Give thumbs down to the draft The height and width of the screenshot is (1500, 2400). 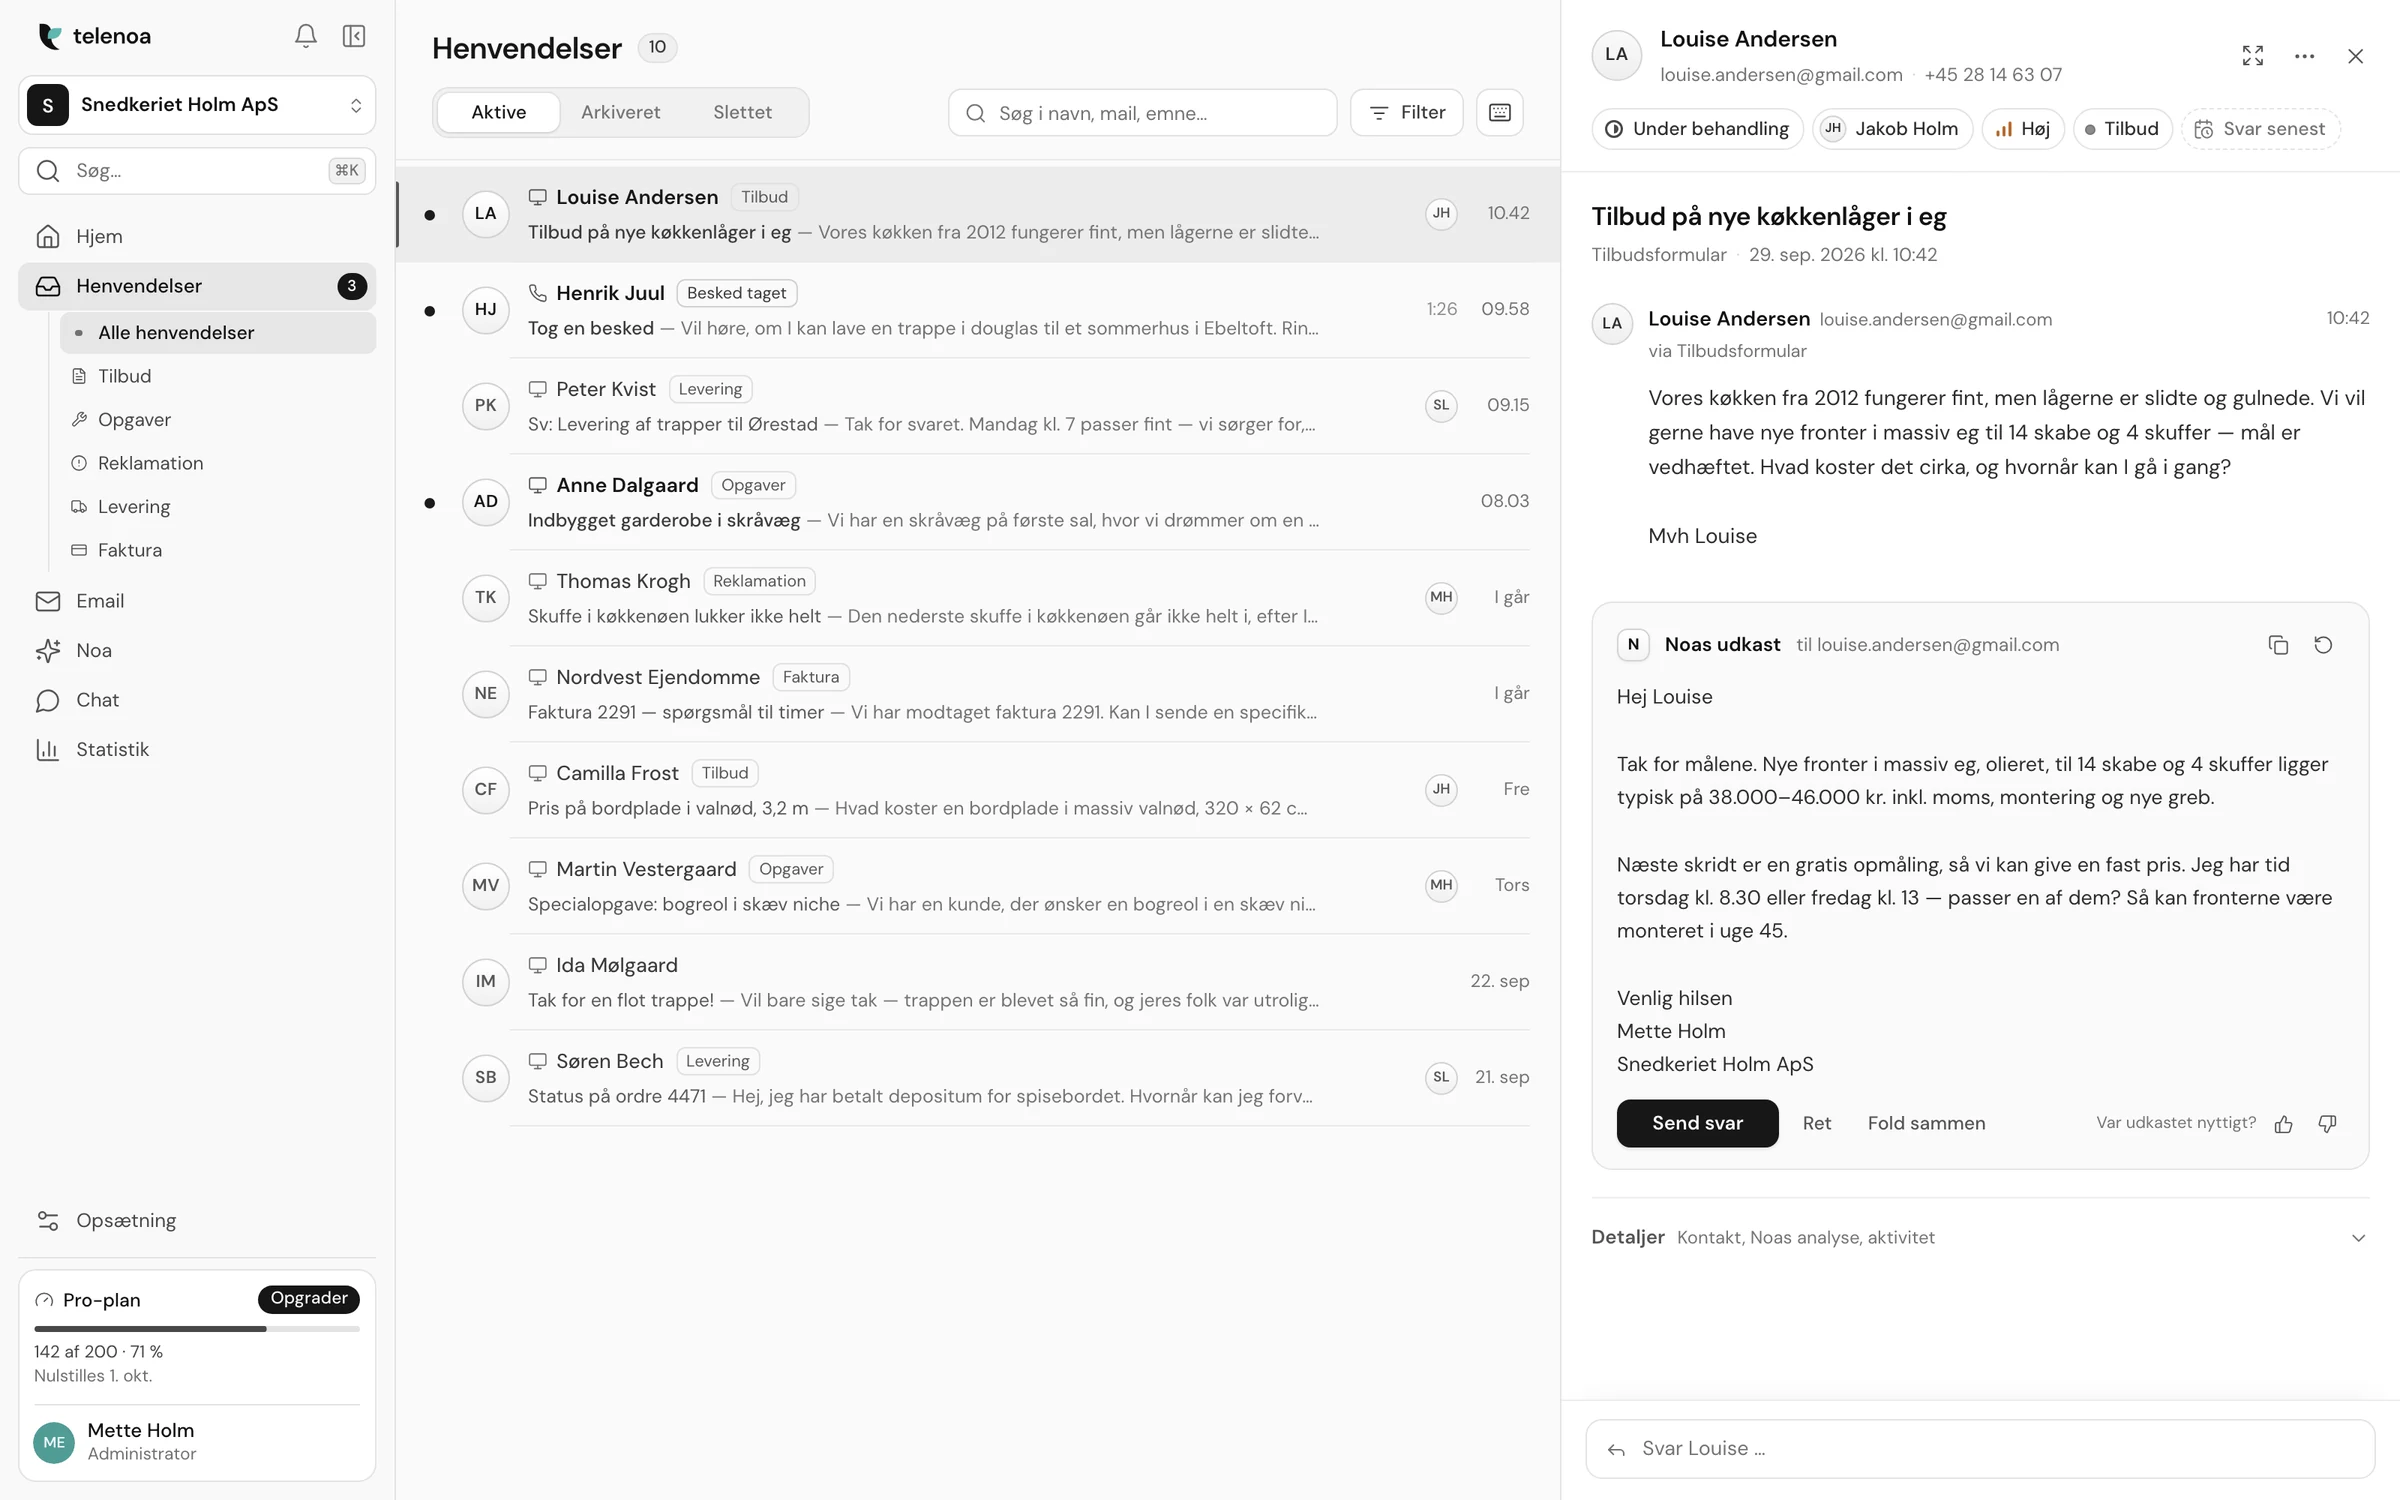coord(2327,1124)
